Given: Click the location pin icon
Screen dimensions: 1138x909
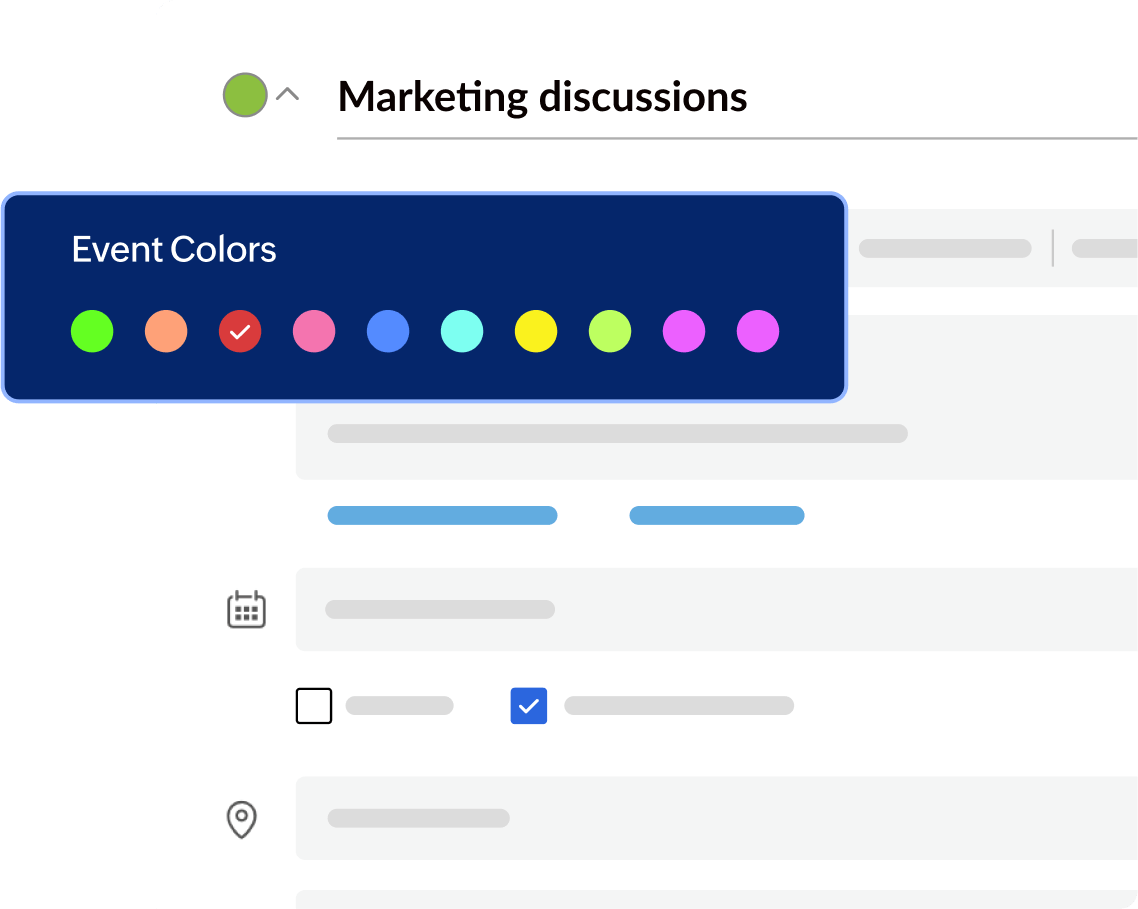Looking at the screenshot, I should [241, 819].
